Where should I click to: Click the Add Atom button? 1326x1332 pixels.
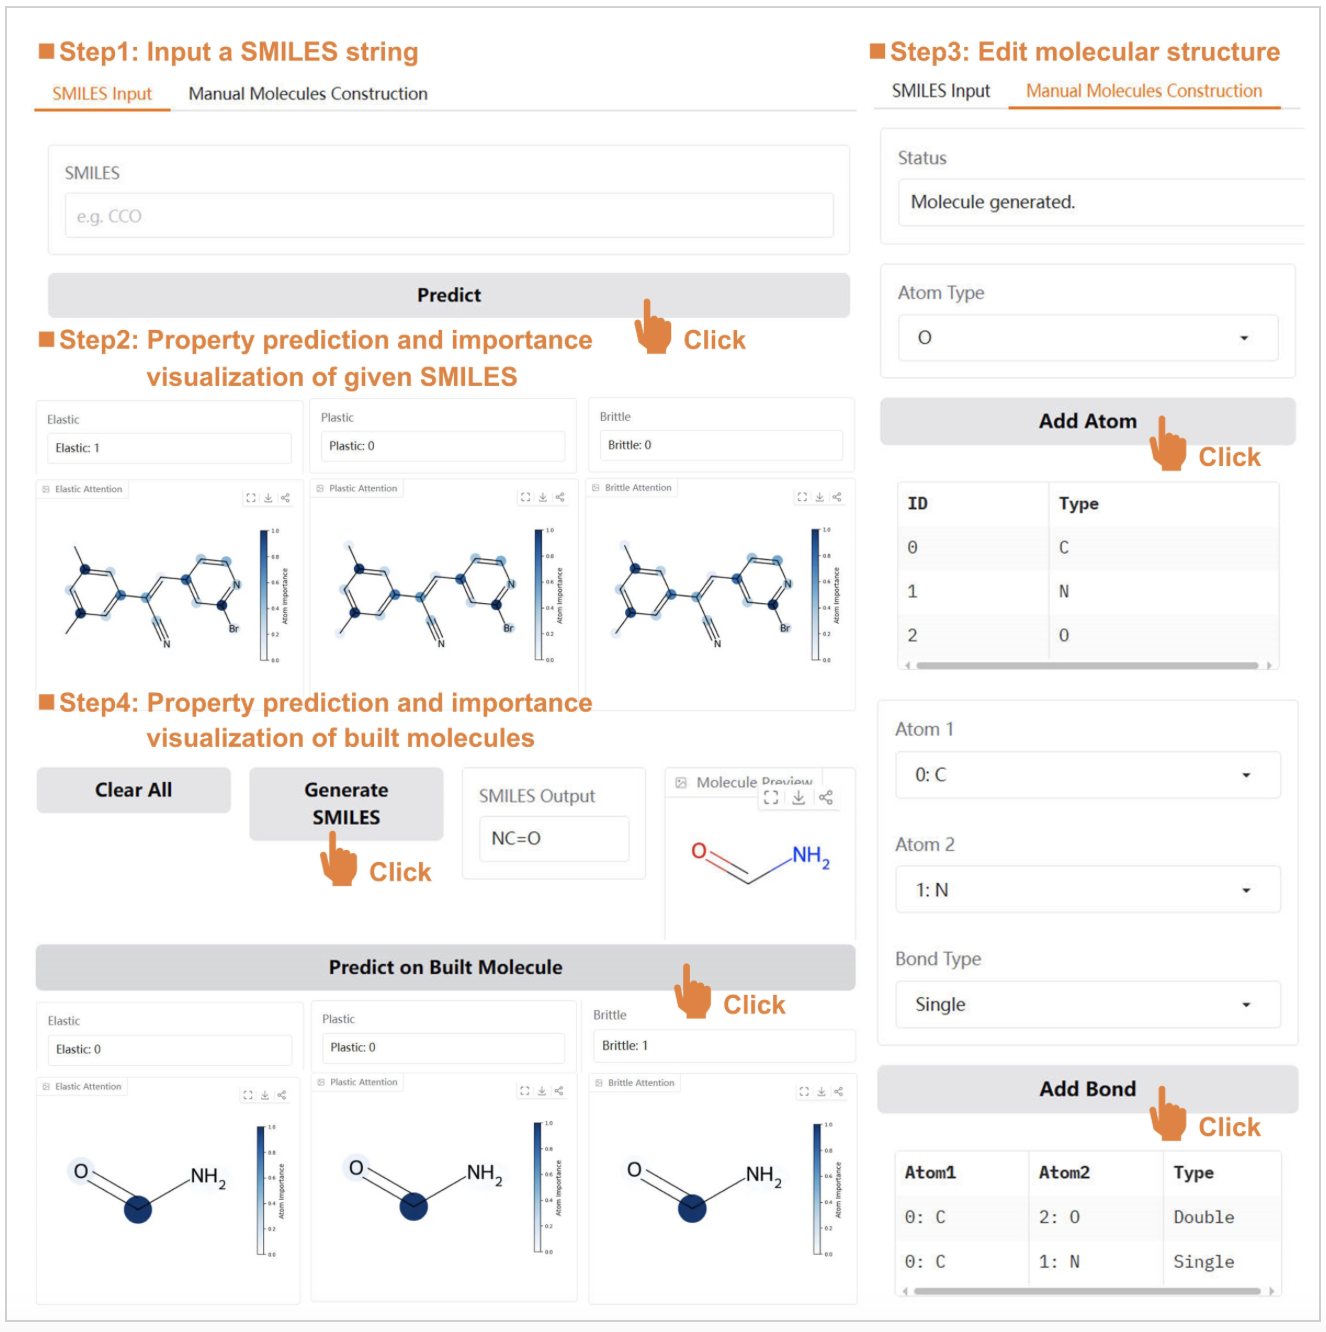tap(1087, 421)
